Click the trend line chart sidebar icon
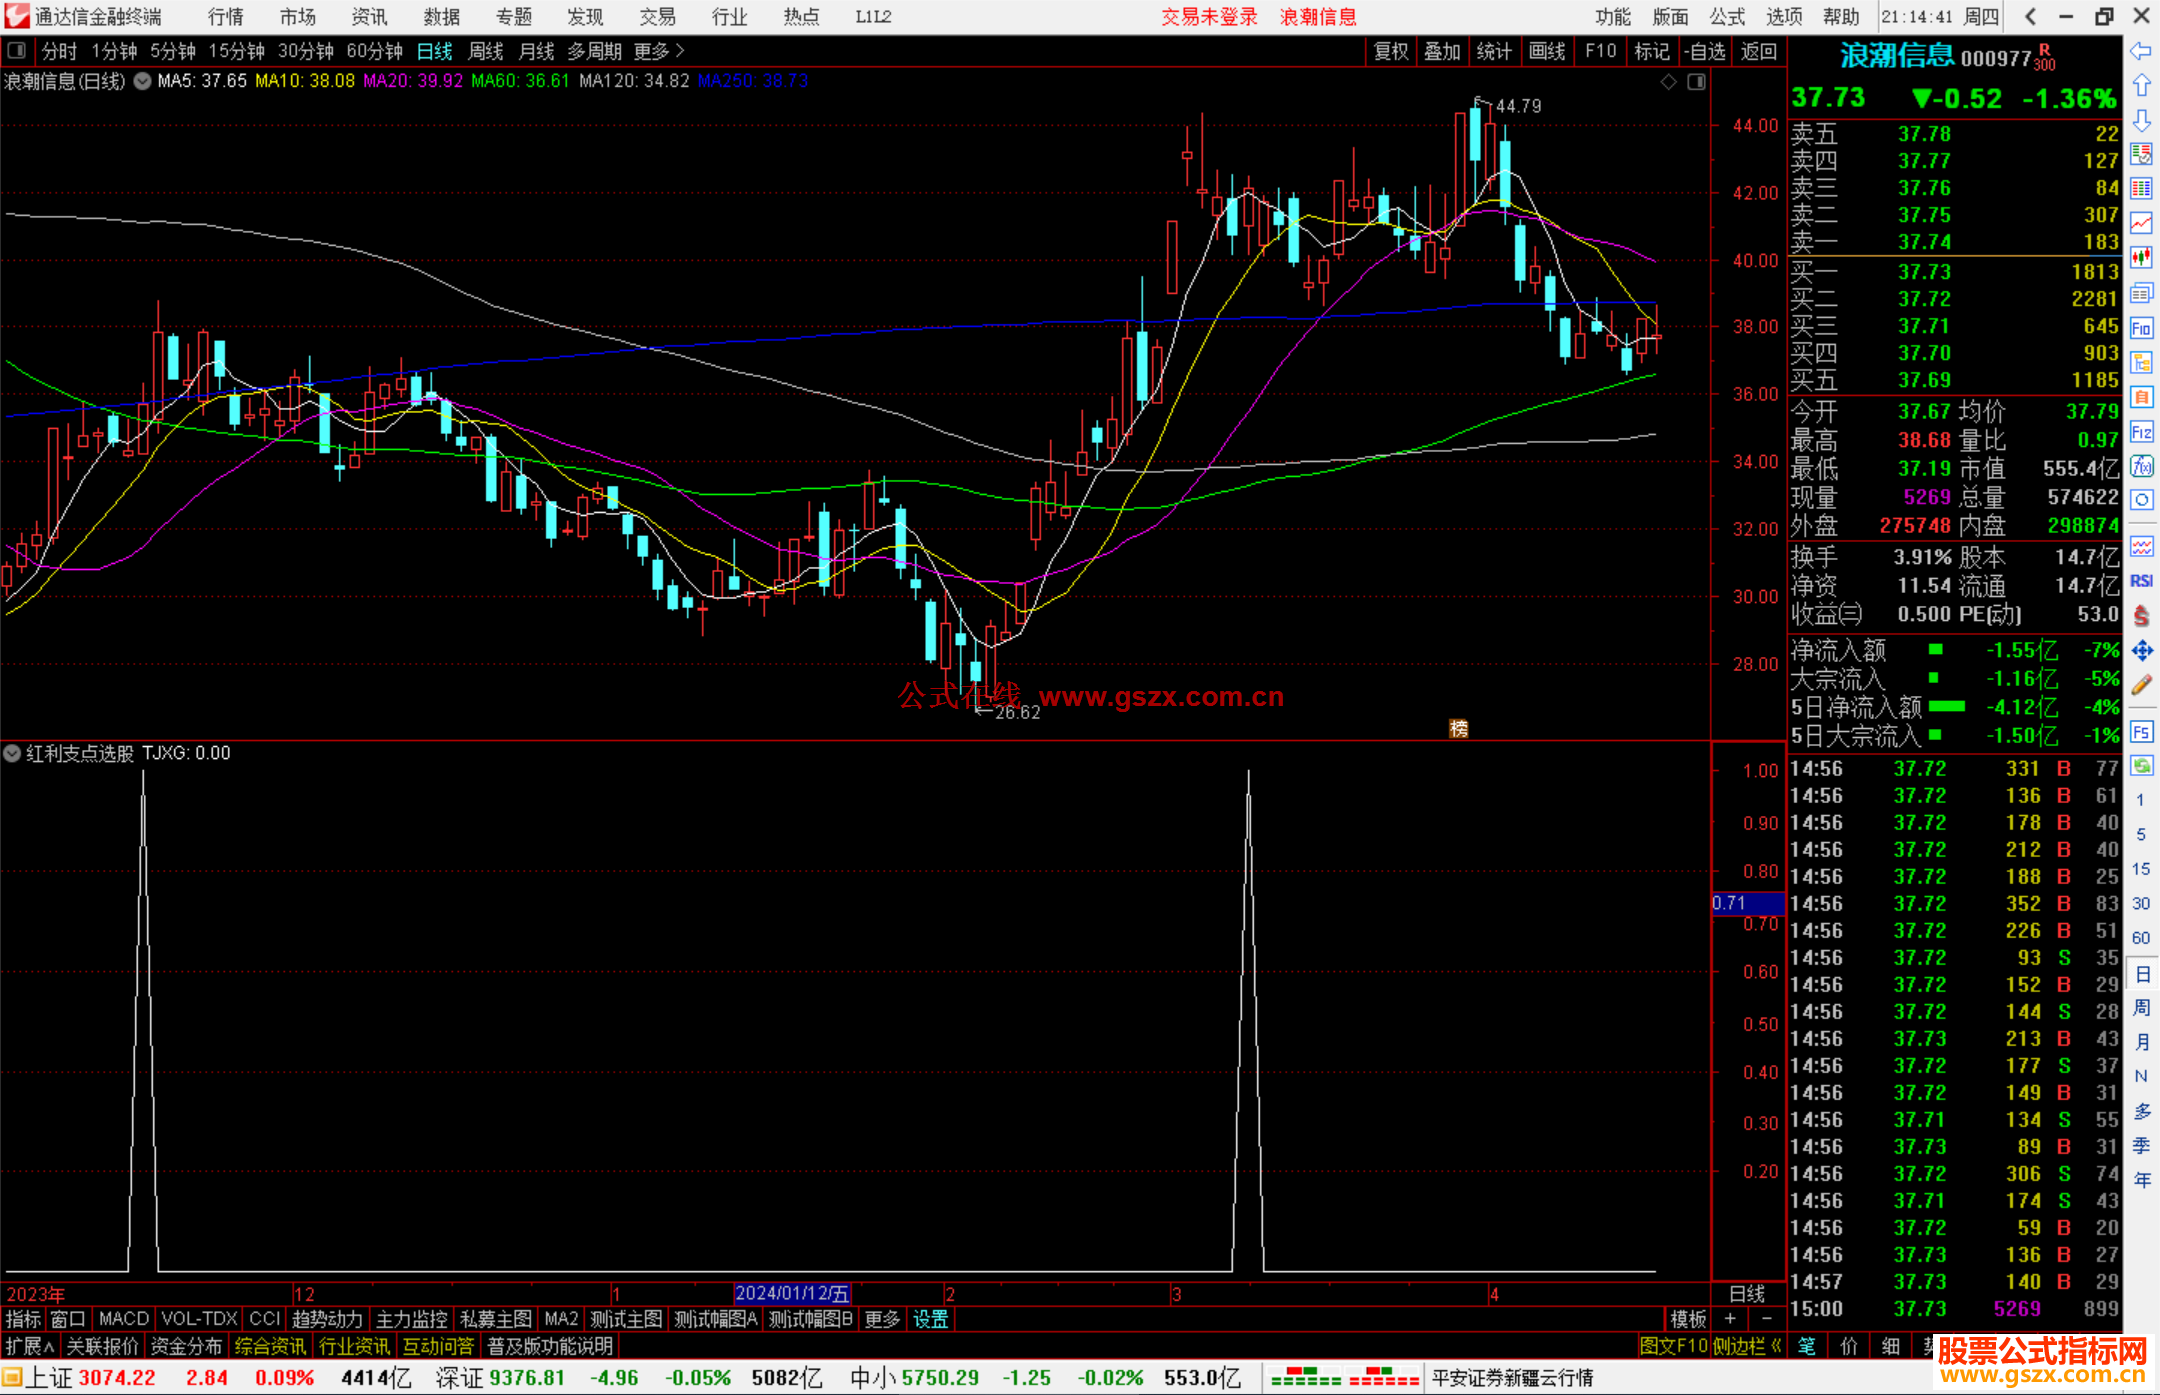 pyautogui.click(x=2141, y=223)
